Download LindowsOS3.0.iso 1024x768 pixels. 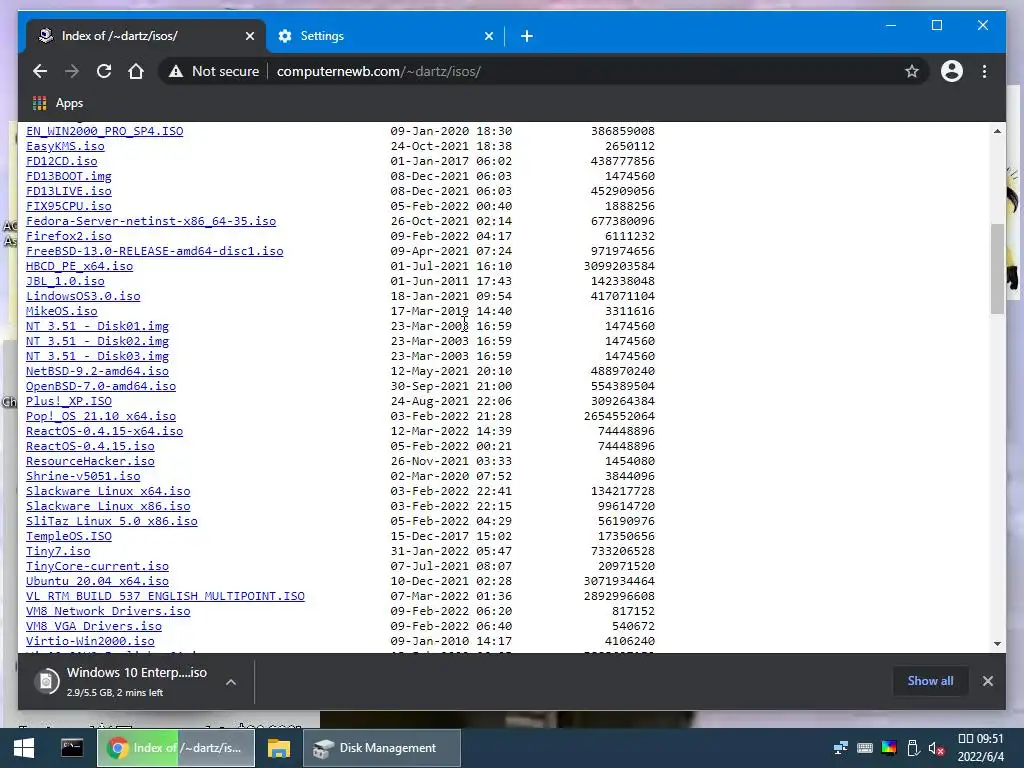[x=83, y=296]
